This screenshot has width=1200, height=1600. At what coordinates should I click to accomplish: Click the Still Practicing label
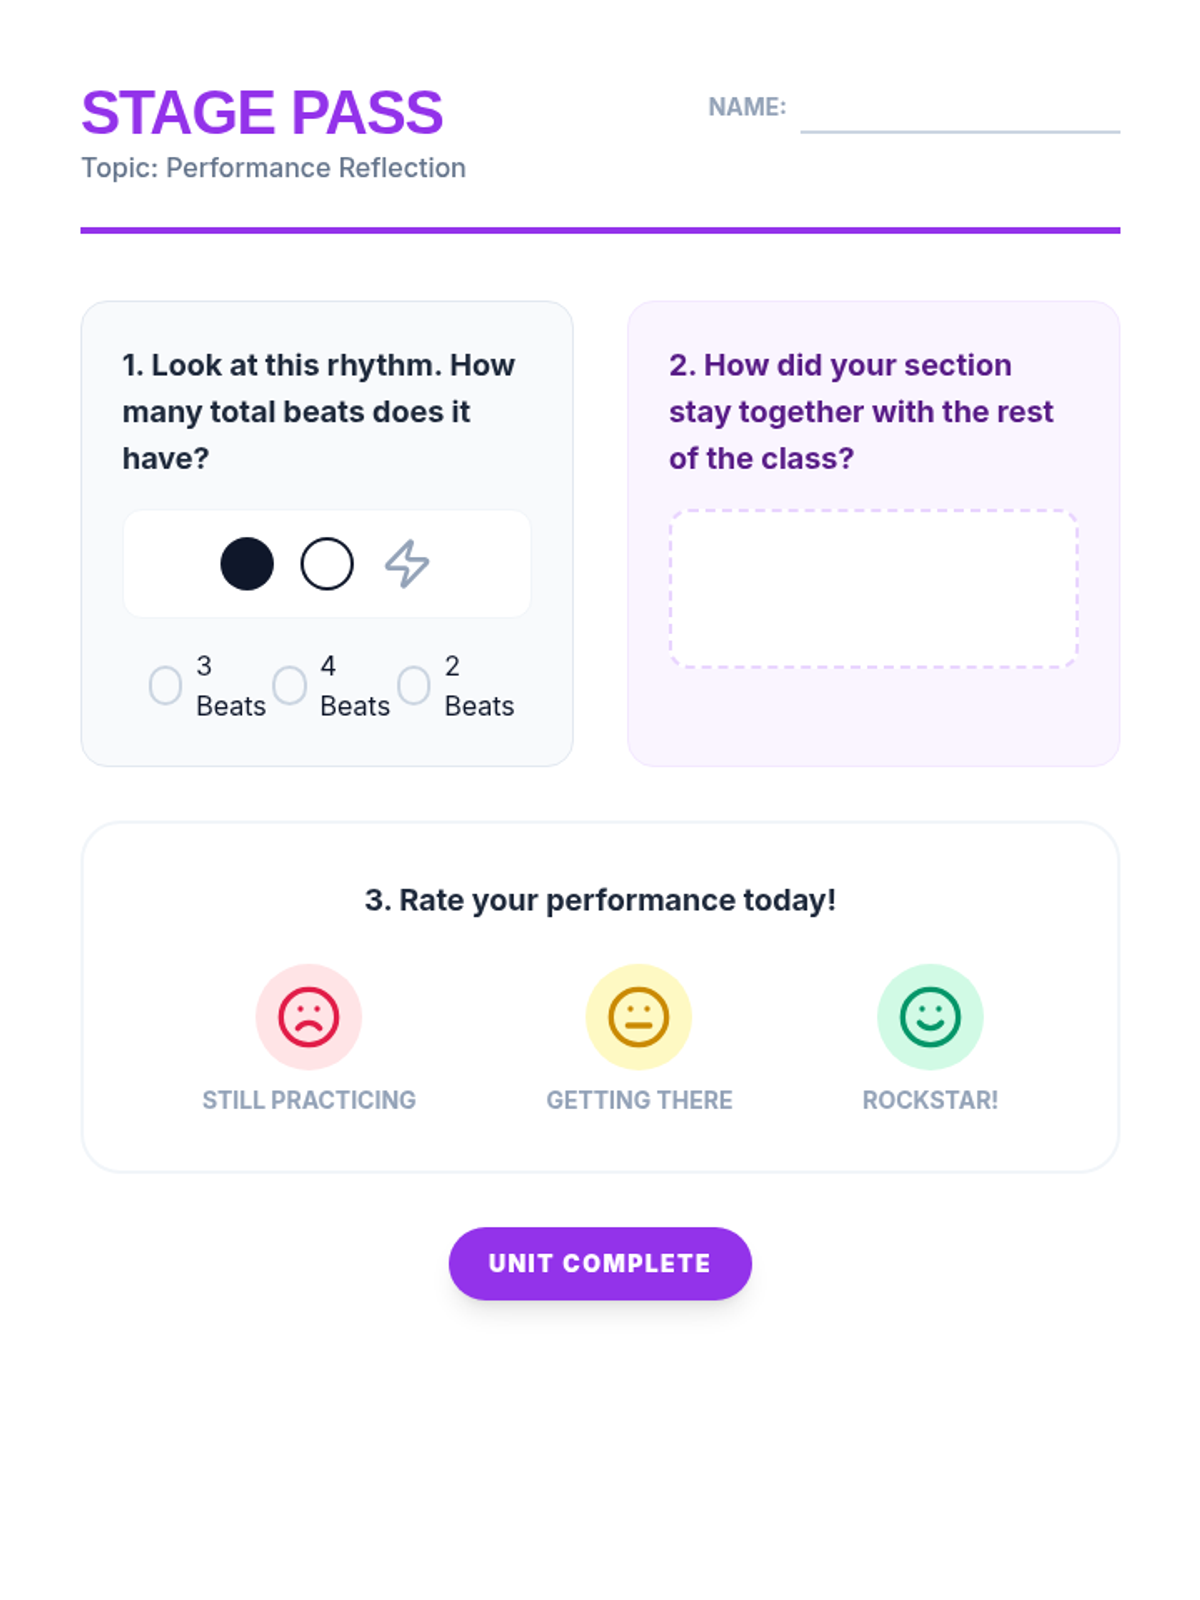point(309,1100)
